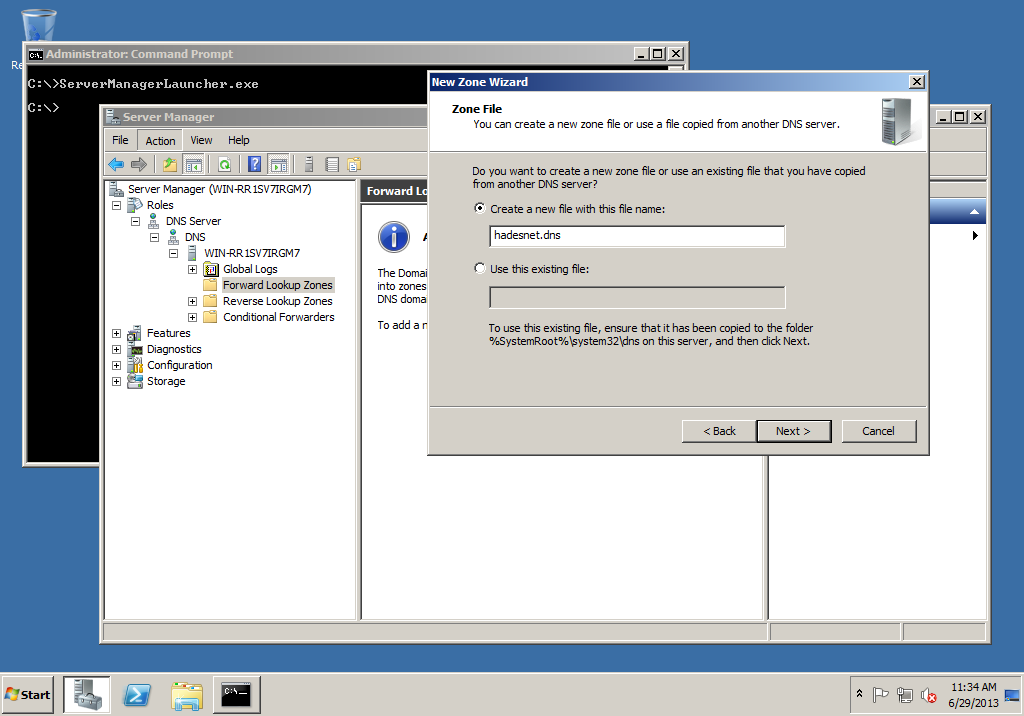Open Windows Explorer from the taskbar
The image size is (1024, 716).
coord(187,694)
